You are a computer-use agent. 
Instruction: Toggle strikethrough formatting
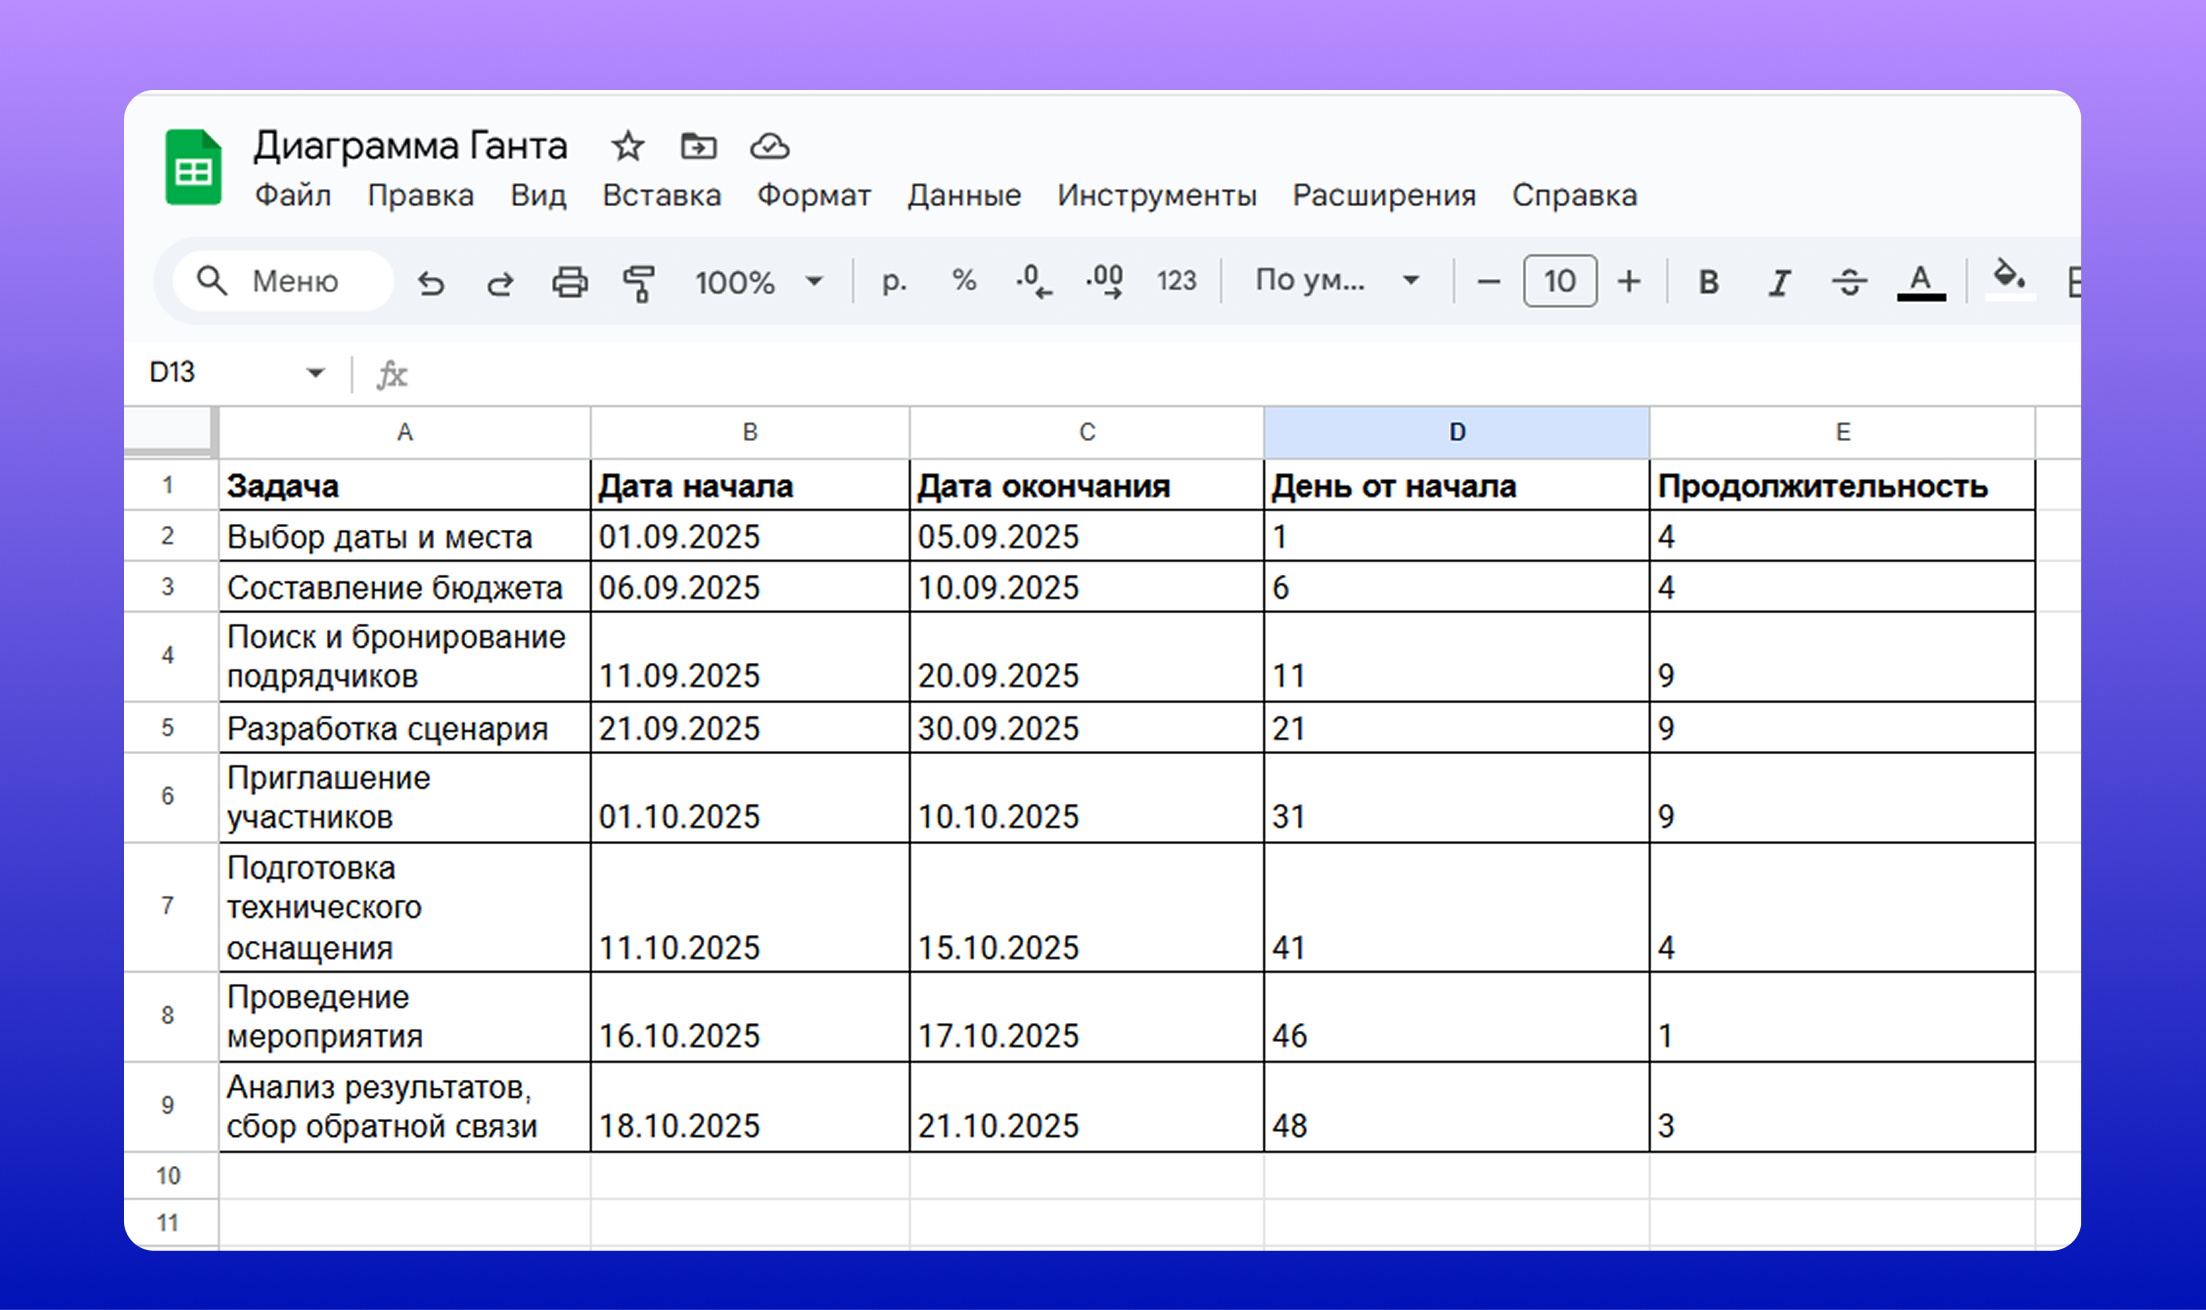tap(1849, 282)
